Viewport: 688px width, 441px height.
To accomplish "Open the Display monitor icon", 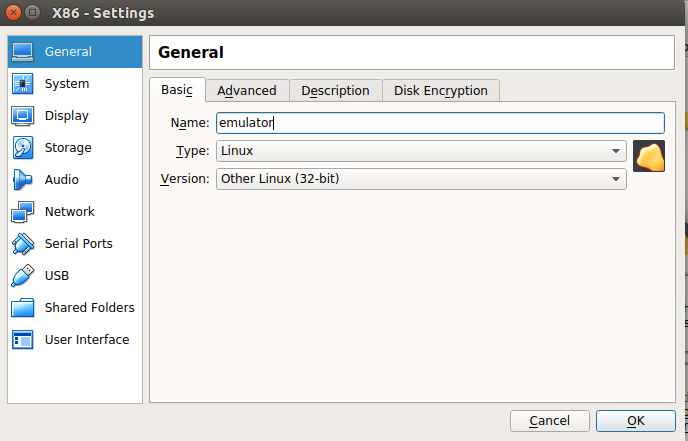I will [x=23, y=116].
